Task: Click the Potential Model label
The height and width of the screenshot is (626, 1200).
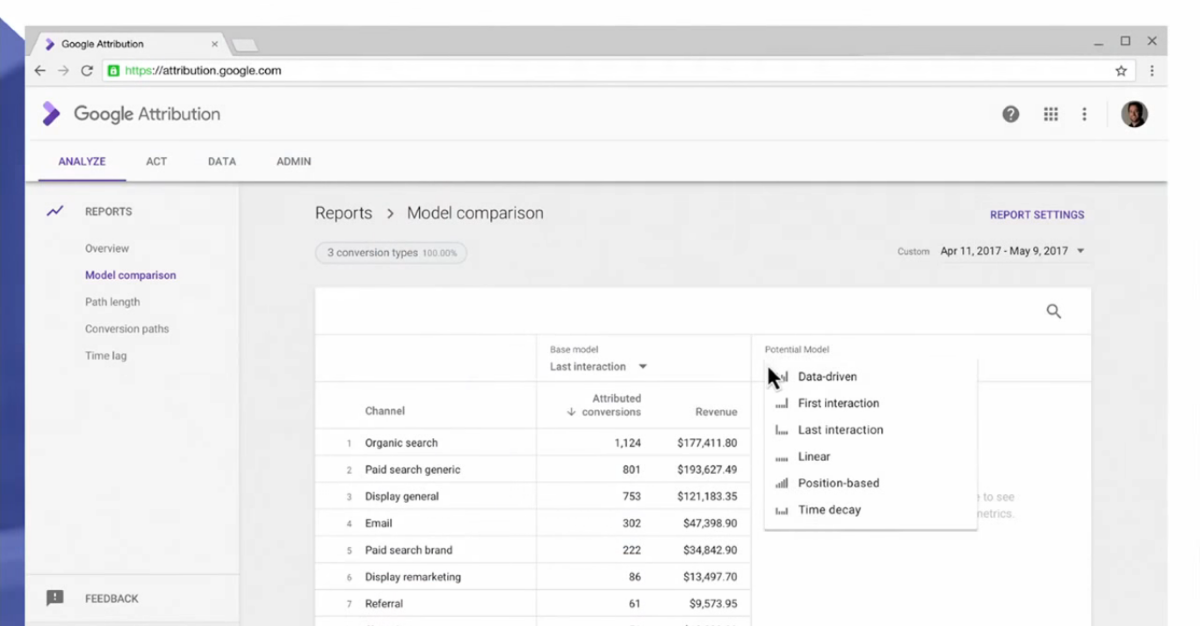Action: point(797,350)
